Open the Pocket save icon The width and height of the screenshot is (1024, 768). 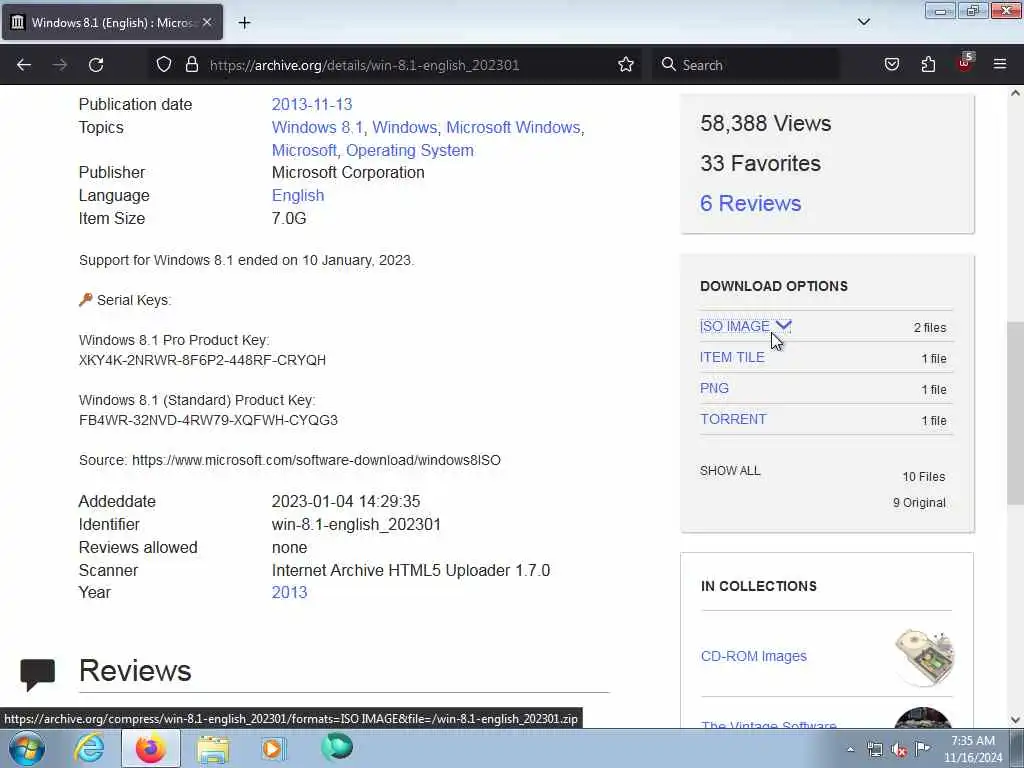(891, 65)
